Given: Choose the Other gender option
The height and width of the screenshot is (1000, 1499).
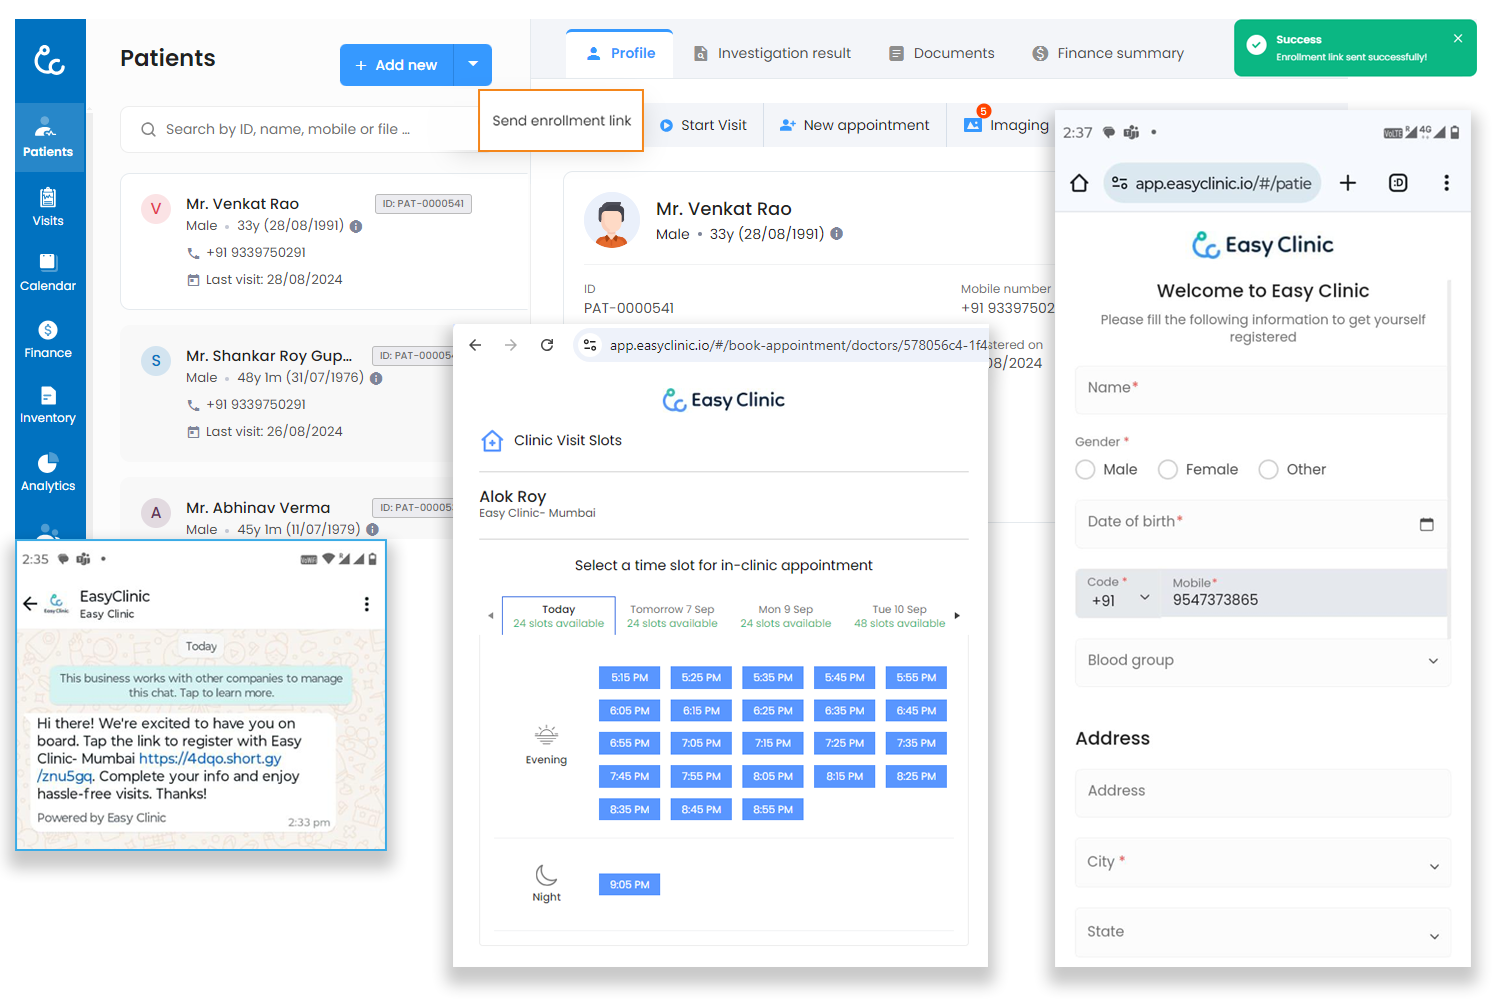Looking at the screenshot, I should [x=1268, y=470].
